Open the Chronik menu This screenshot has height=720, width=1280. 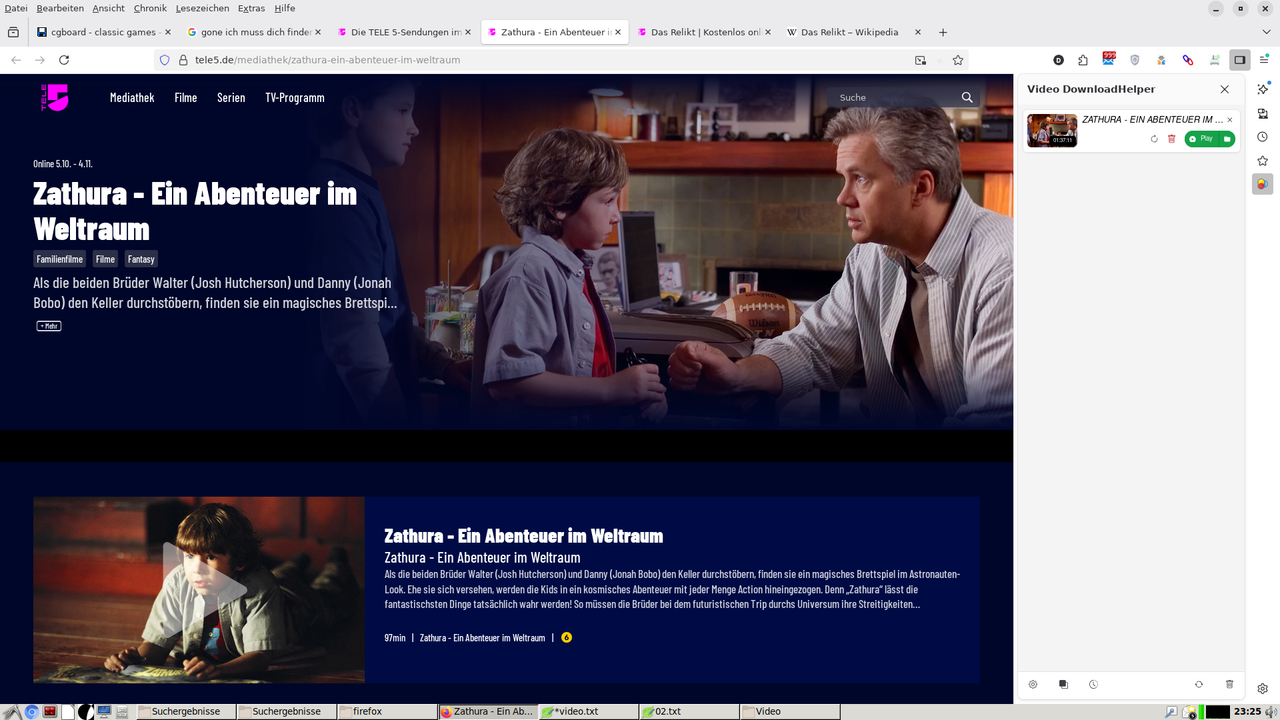pos(150,8)
